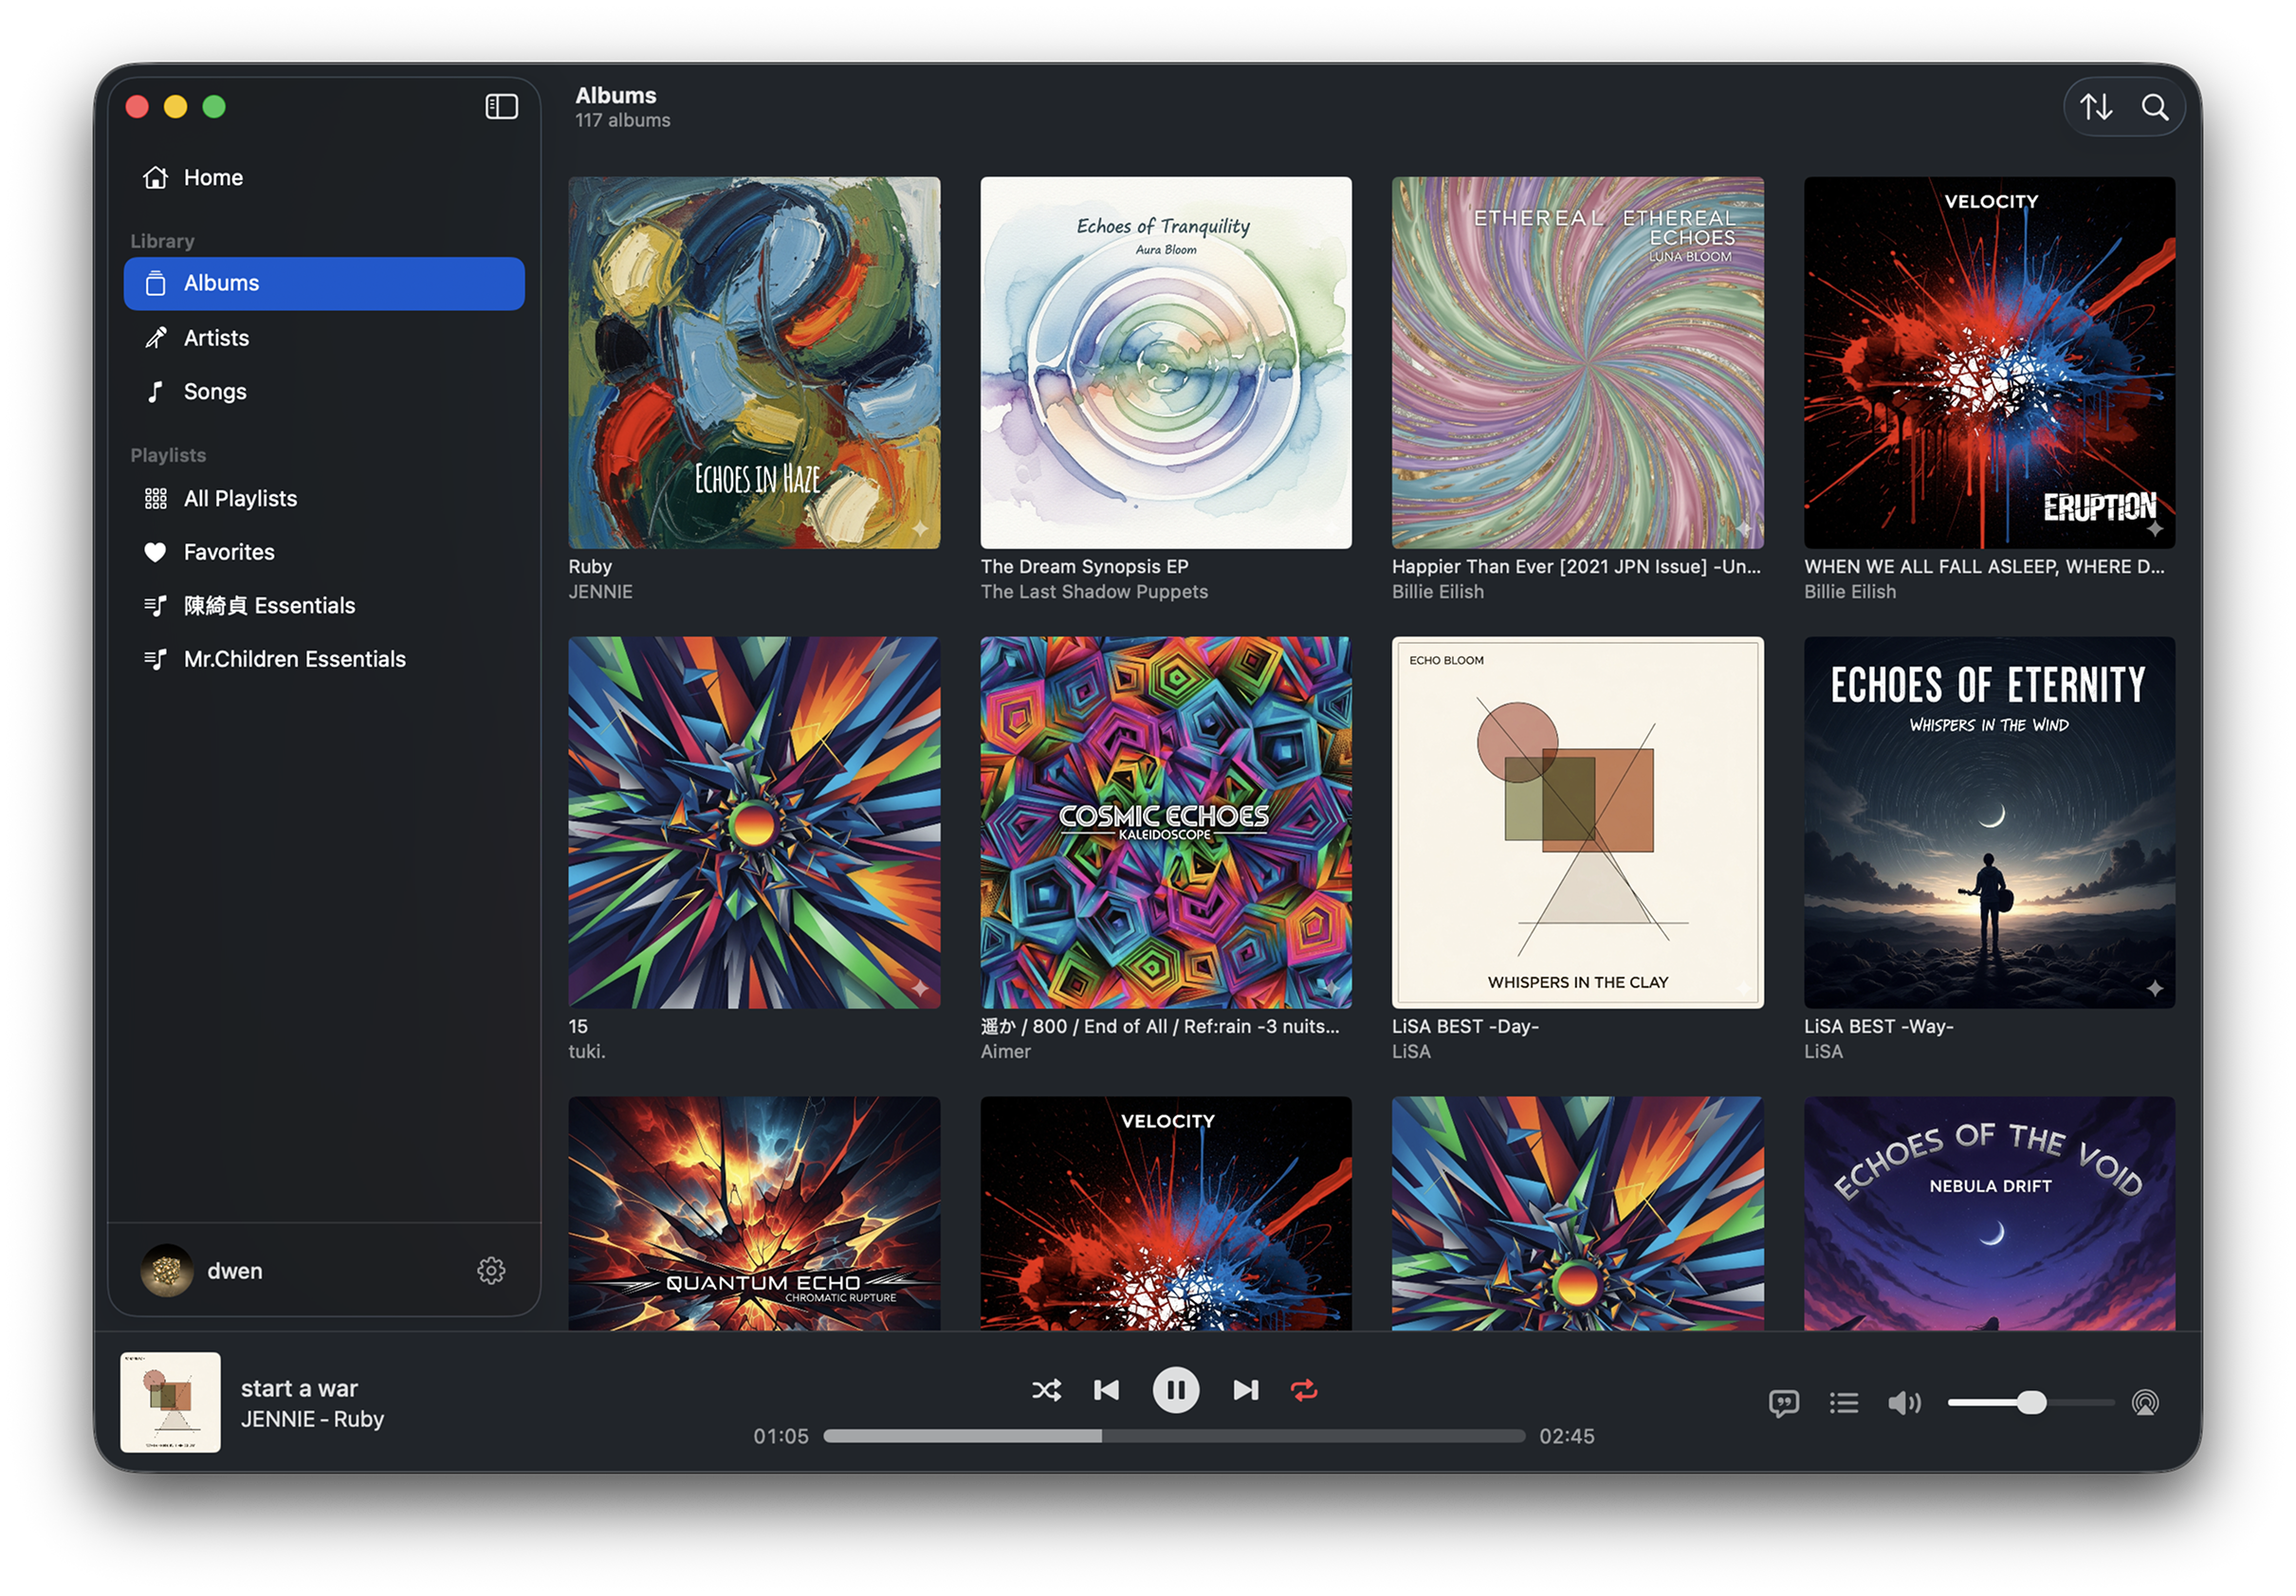The image size is (2296, 1596).
Task: Seek using the song progress bar
Action: (1174, 1436)
